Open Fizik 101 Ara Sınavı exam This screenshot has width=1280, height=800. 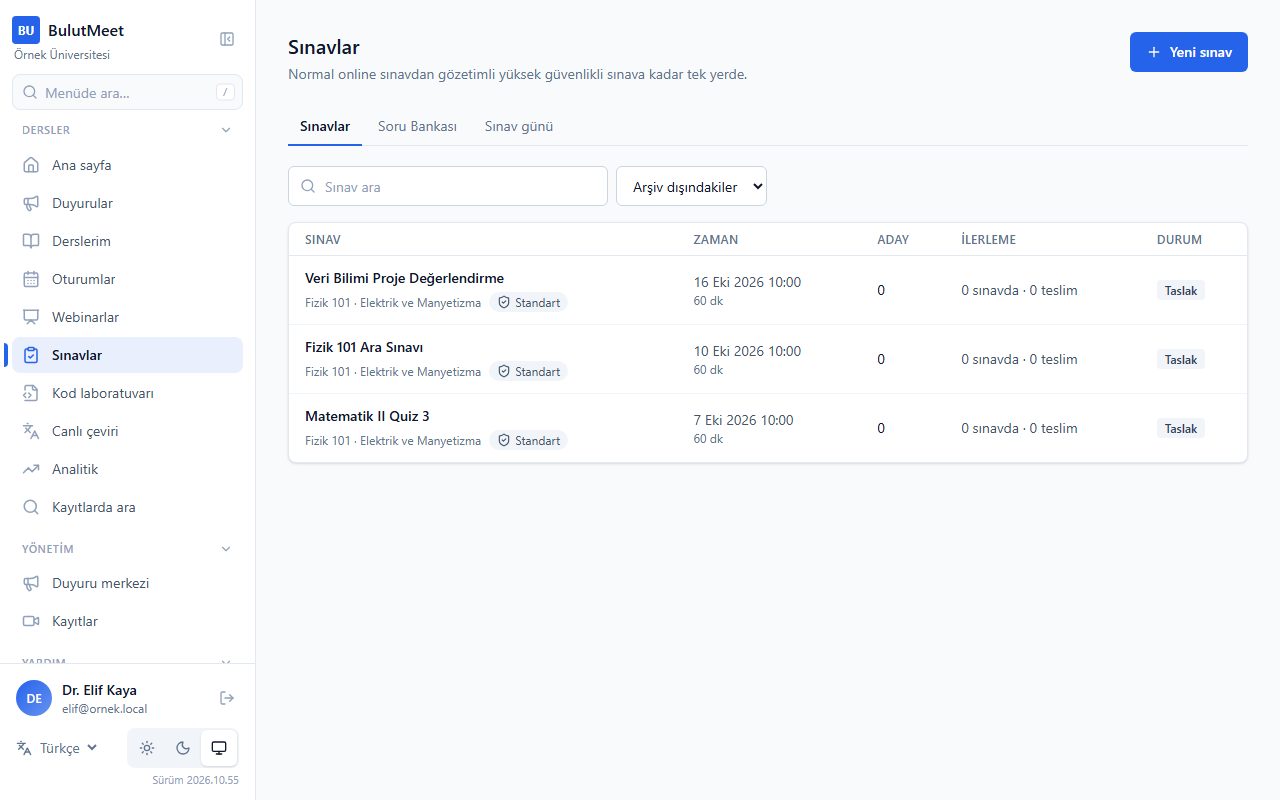(364, 347)
